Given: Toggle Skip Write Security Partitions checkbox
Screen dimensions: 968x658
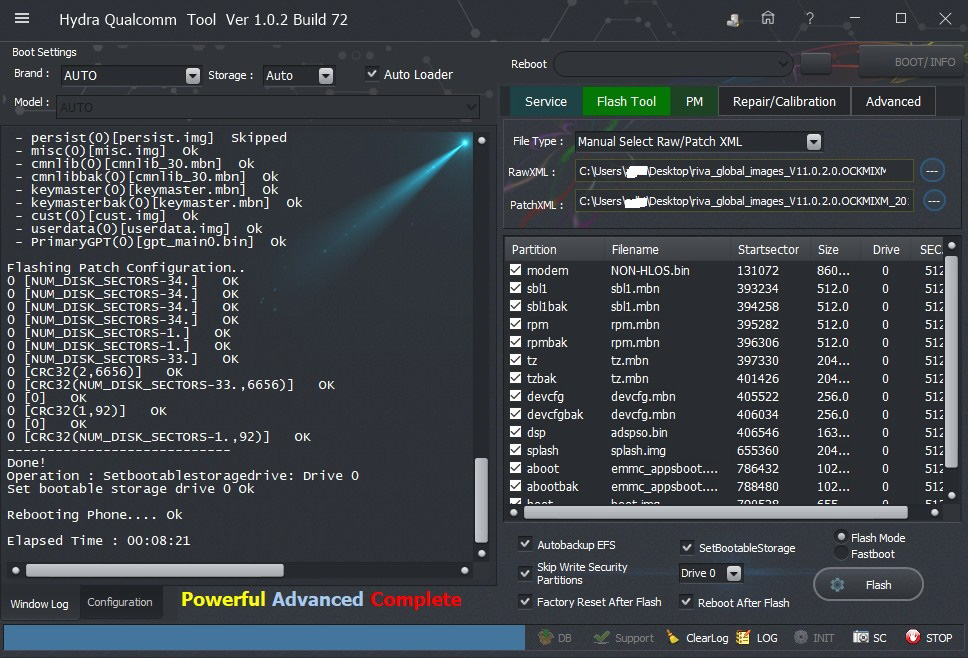Looking at the screenshot, I should tap(525, 573).
